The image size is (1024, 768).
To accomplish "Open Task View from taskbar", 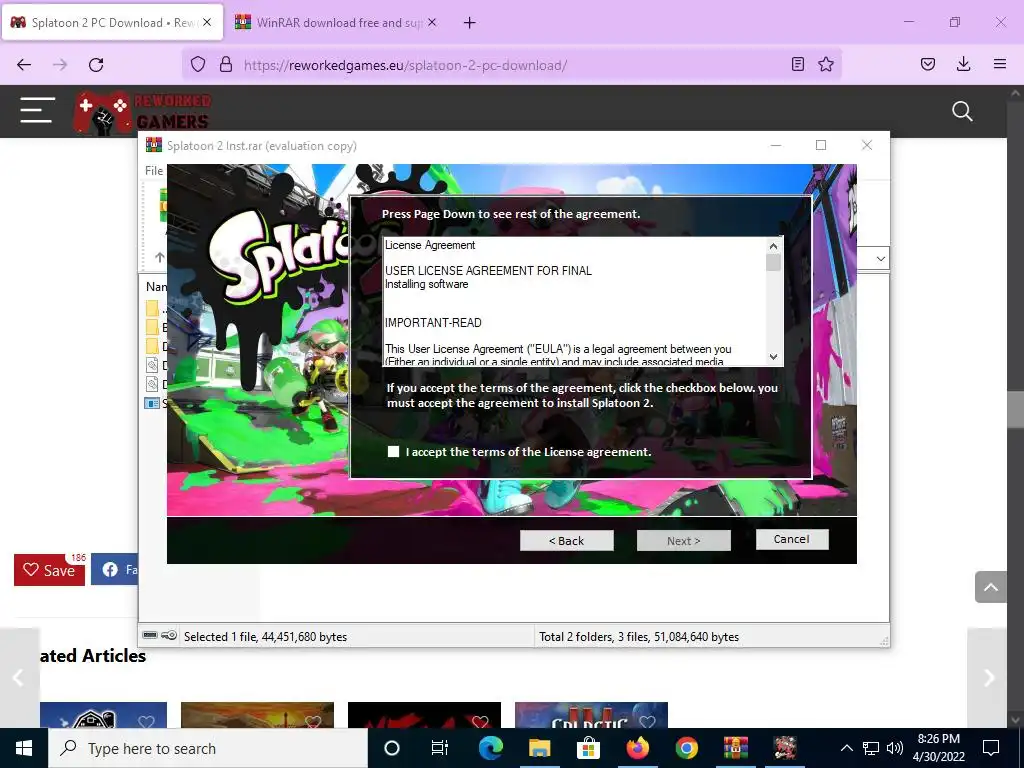I will point(440,748).
